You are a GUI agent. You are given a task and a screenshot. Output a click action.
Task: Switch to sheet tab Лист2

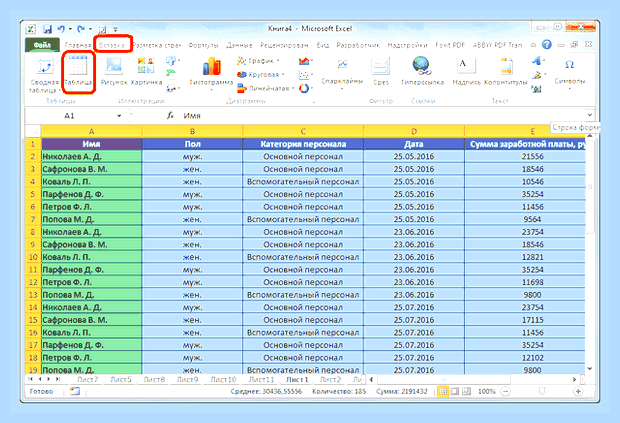tap(330, 379)
